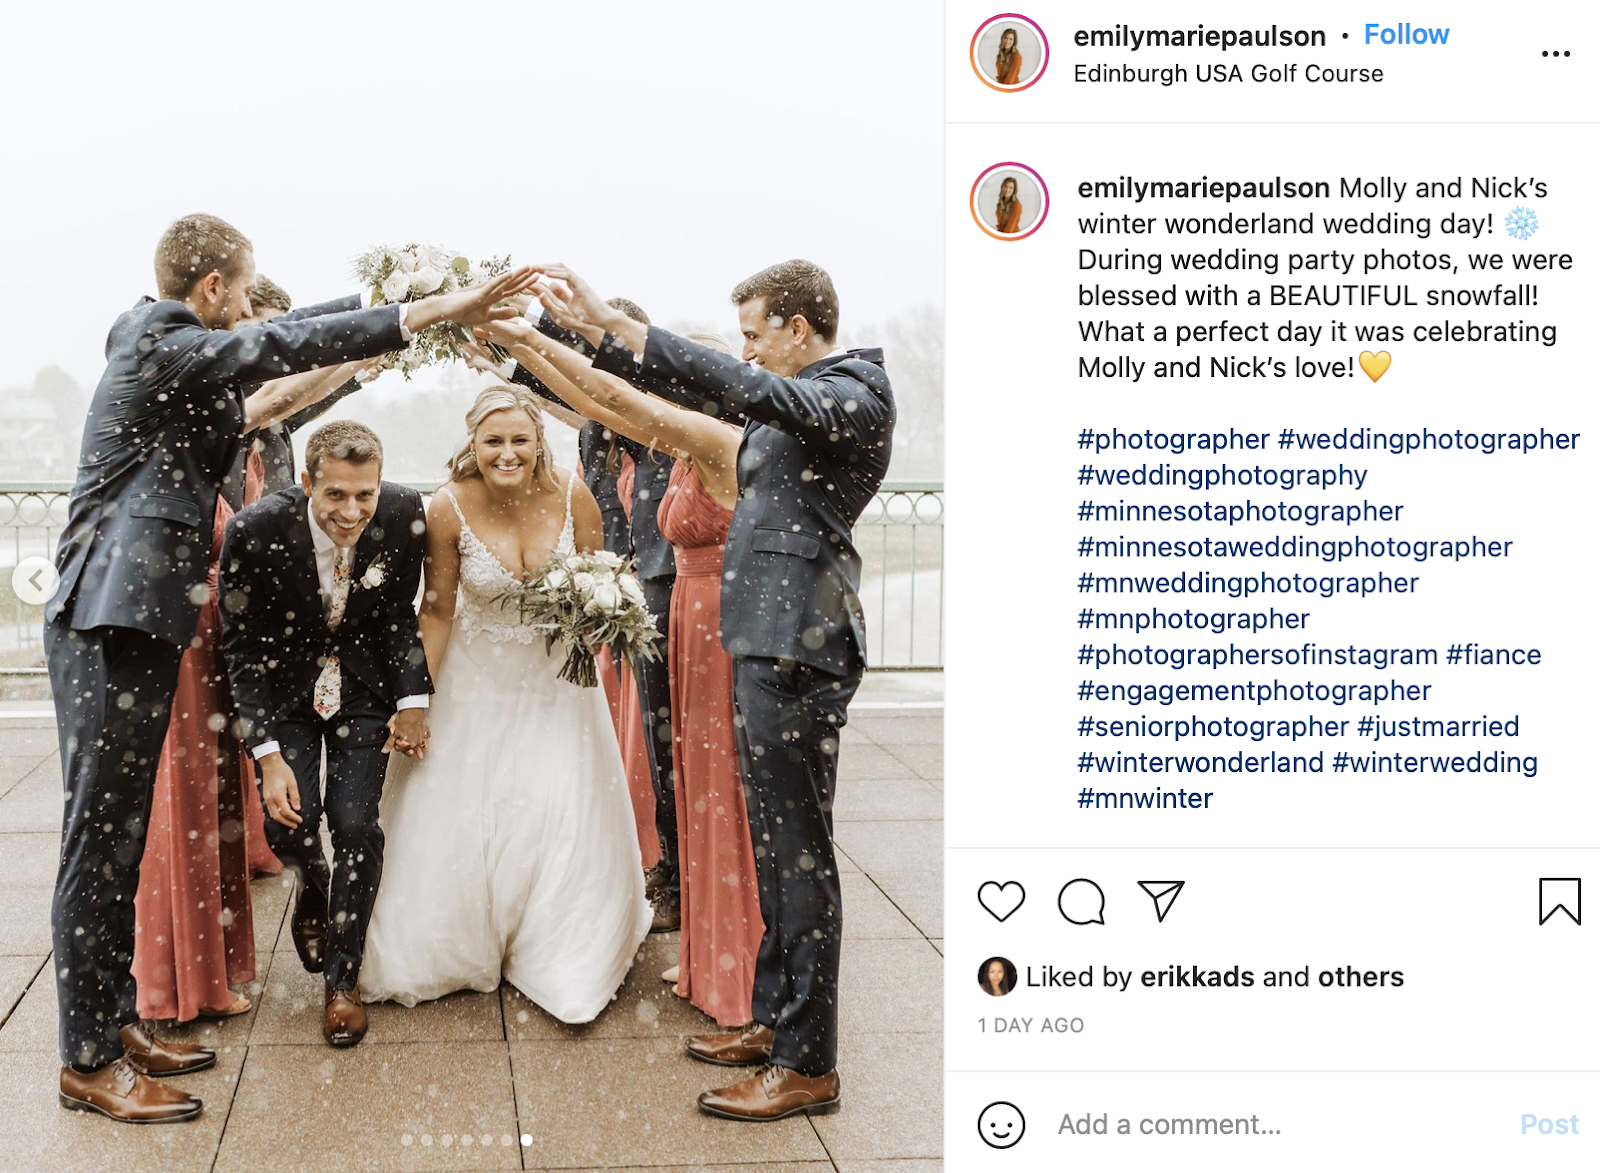
Task: Jump to the first carousel dot indicator
Action: tap(407, 1140)
